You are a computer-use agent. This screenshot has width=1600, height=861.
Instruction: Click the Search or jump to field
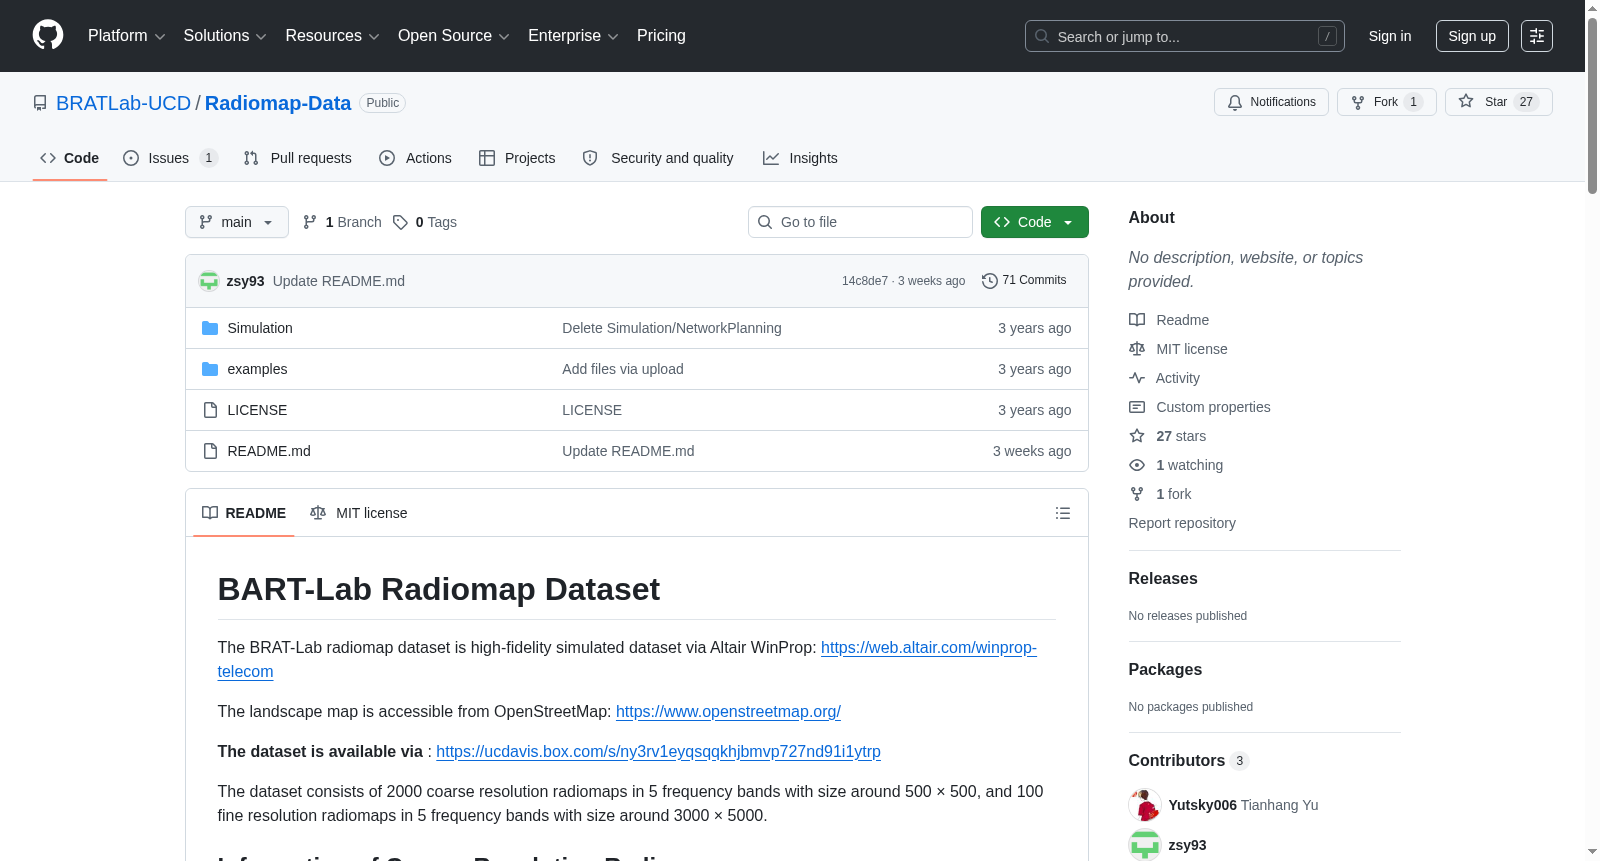tap(1185, 36)
